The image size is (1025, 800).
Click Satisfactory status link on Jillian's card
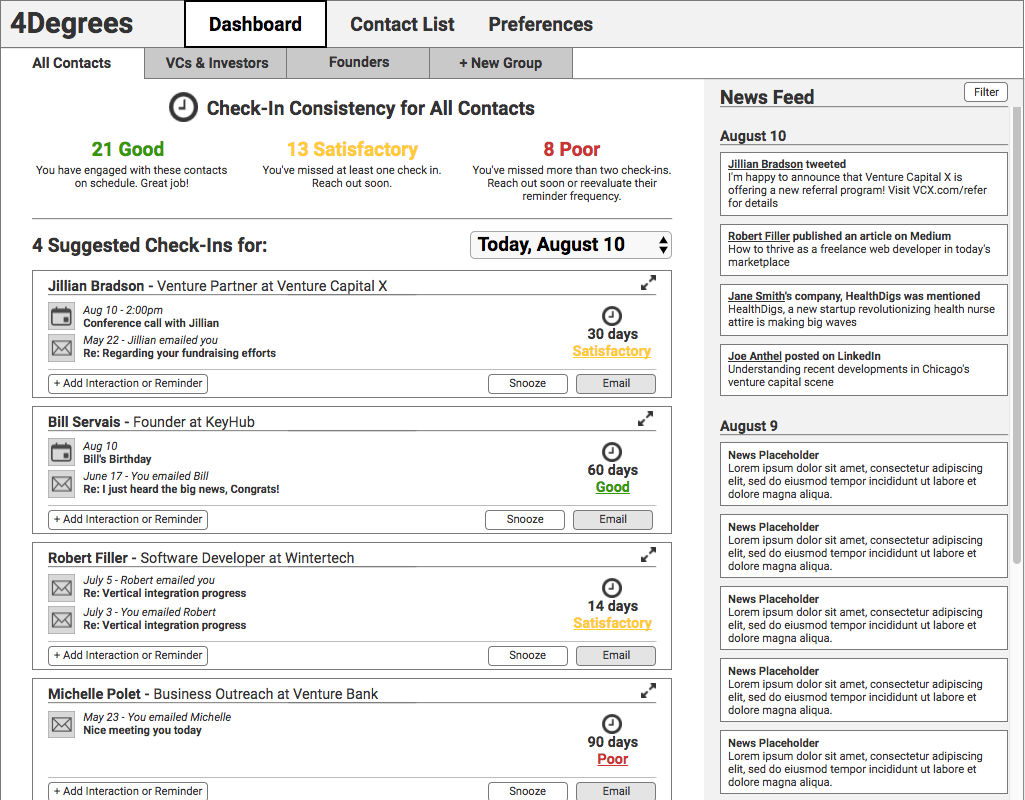[x=612, y=351]
